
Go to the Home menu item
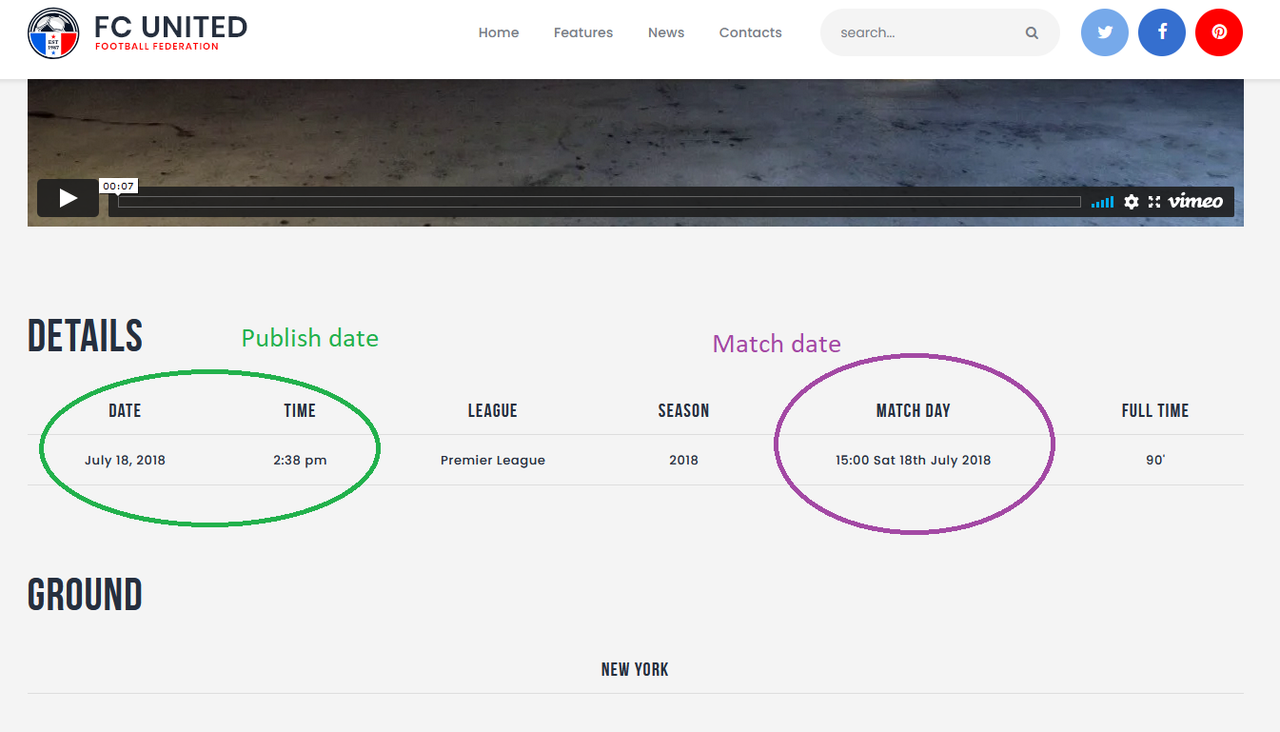[x=498, y=33]
